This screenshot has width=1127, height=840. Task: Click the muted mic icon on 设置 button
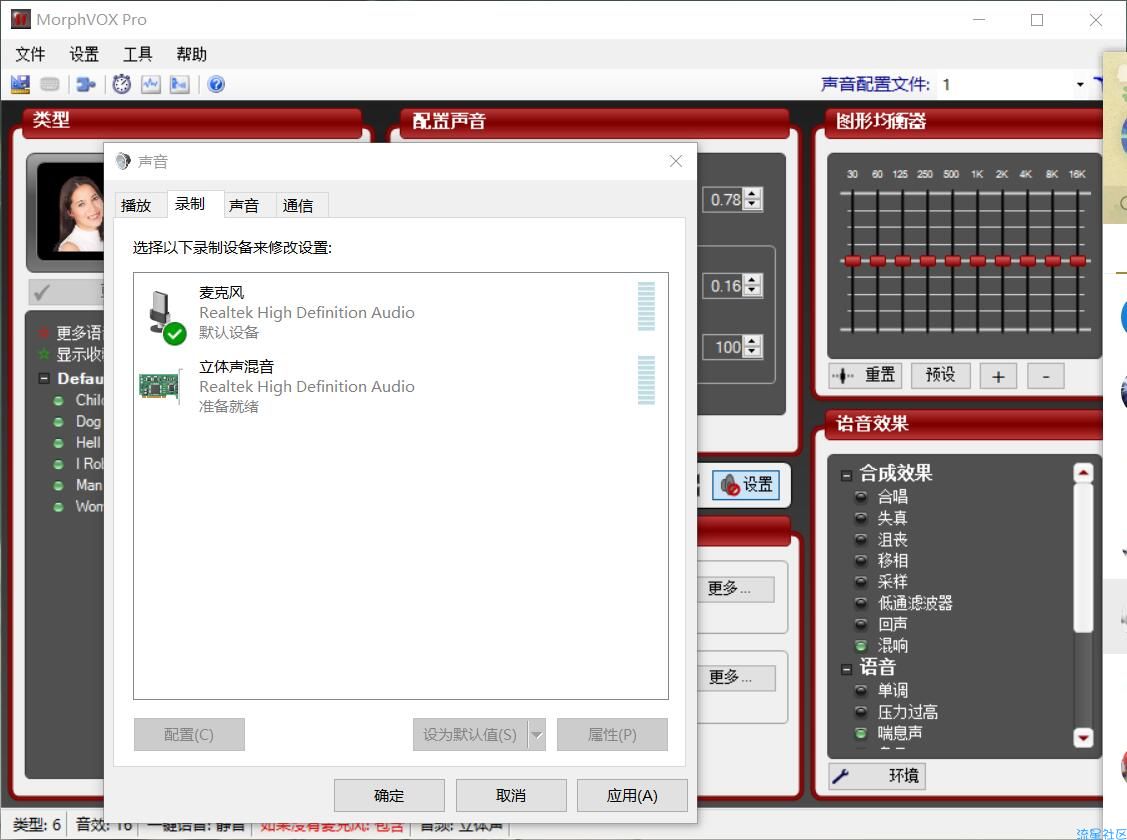(x=730, y=485)
